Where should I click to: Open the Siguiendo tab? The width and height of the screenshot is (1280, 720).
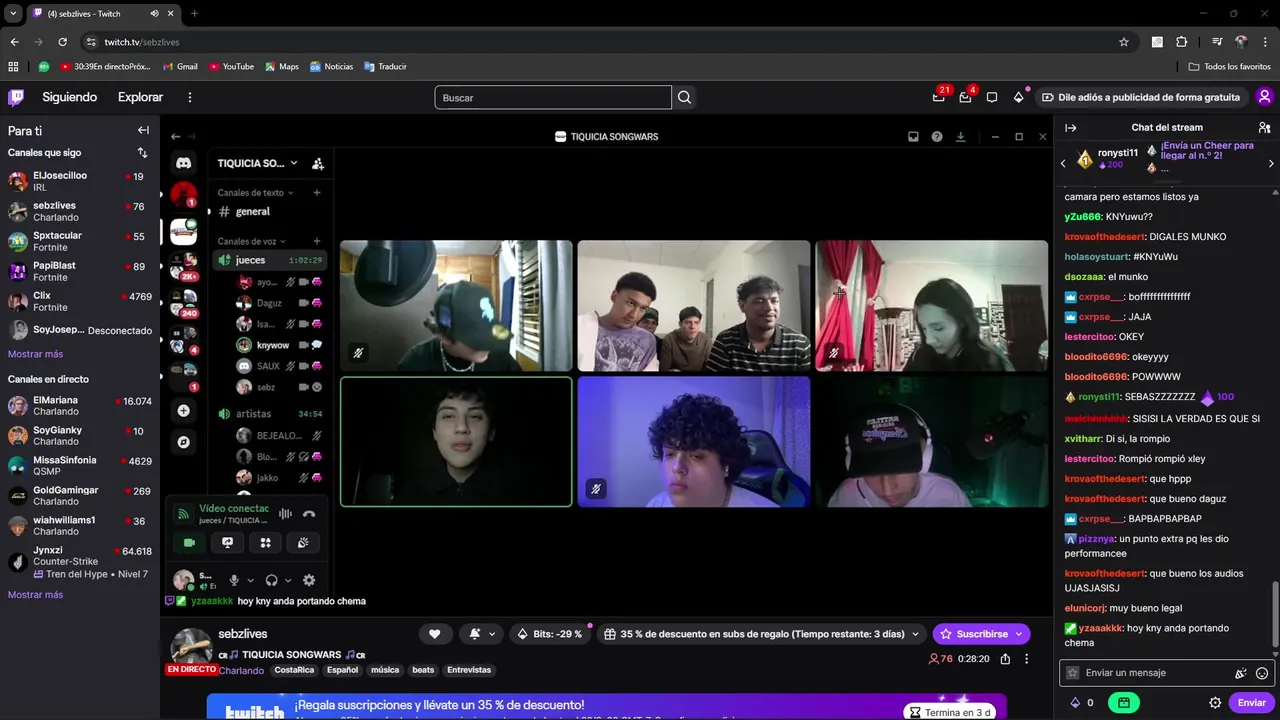[69, 97]
